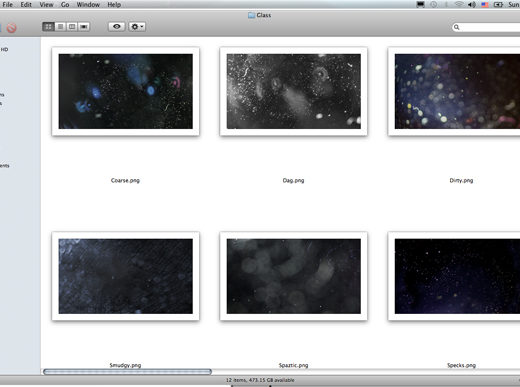Viewport: 520px width, 387px height.
Task: Open the Window menu
Action: 88,5
